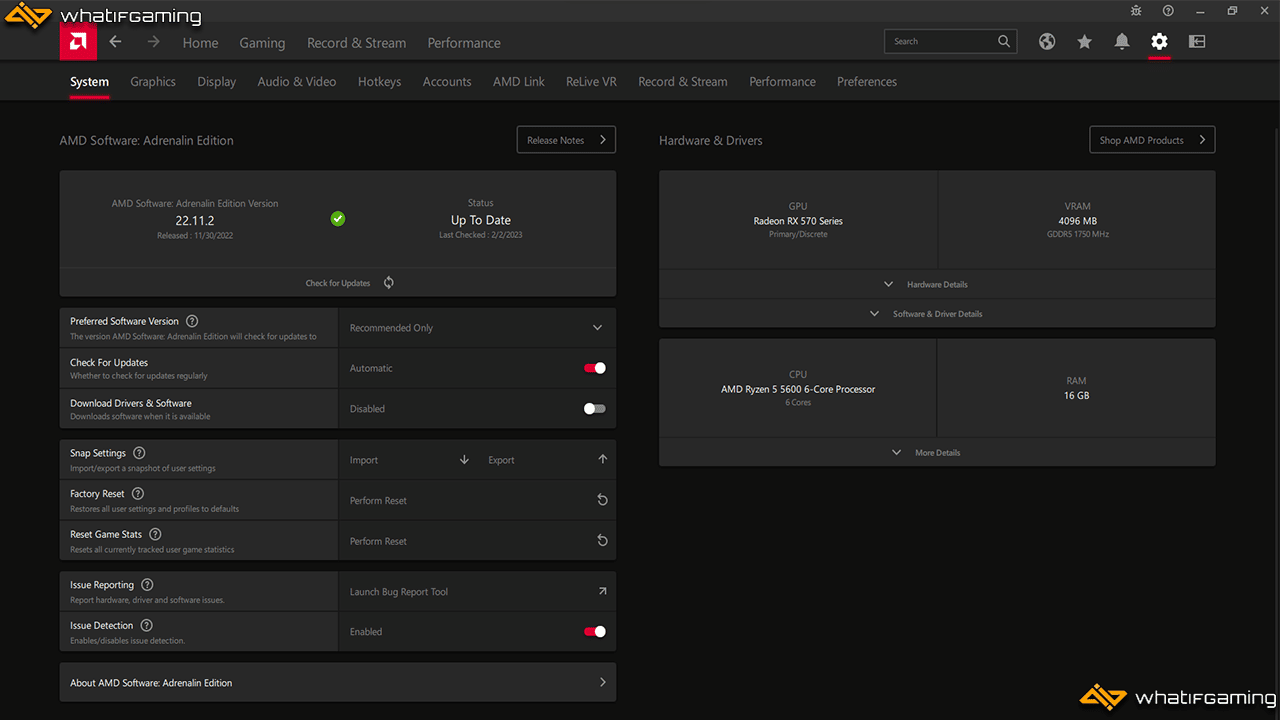Expand CPU More Details section
The image size is (1280, 720).
tap(937, 452)
